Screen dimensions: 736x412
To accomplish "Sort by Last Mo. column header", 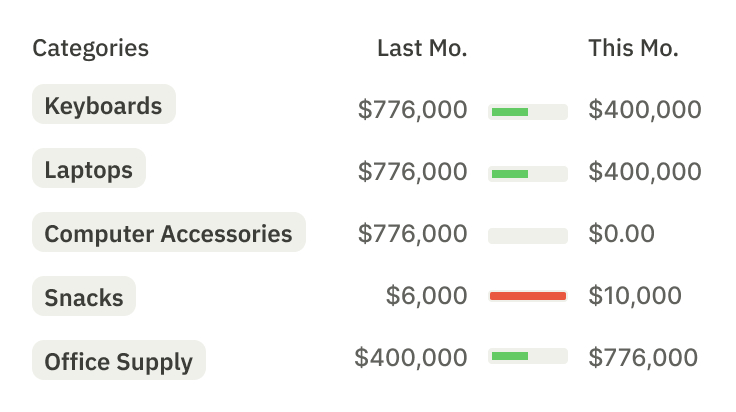I will tap(422, 48).
